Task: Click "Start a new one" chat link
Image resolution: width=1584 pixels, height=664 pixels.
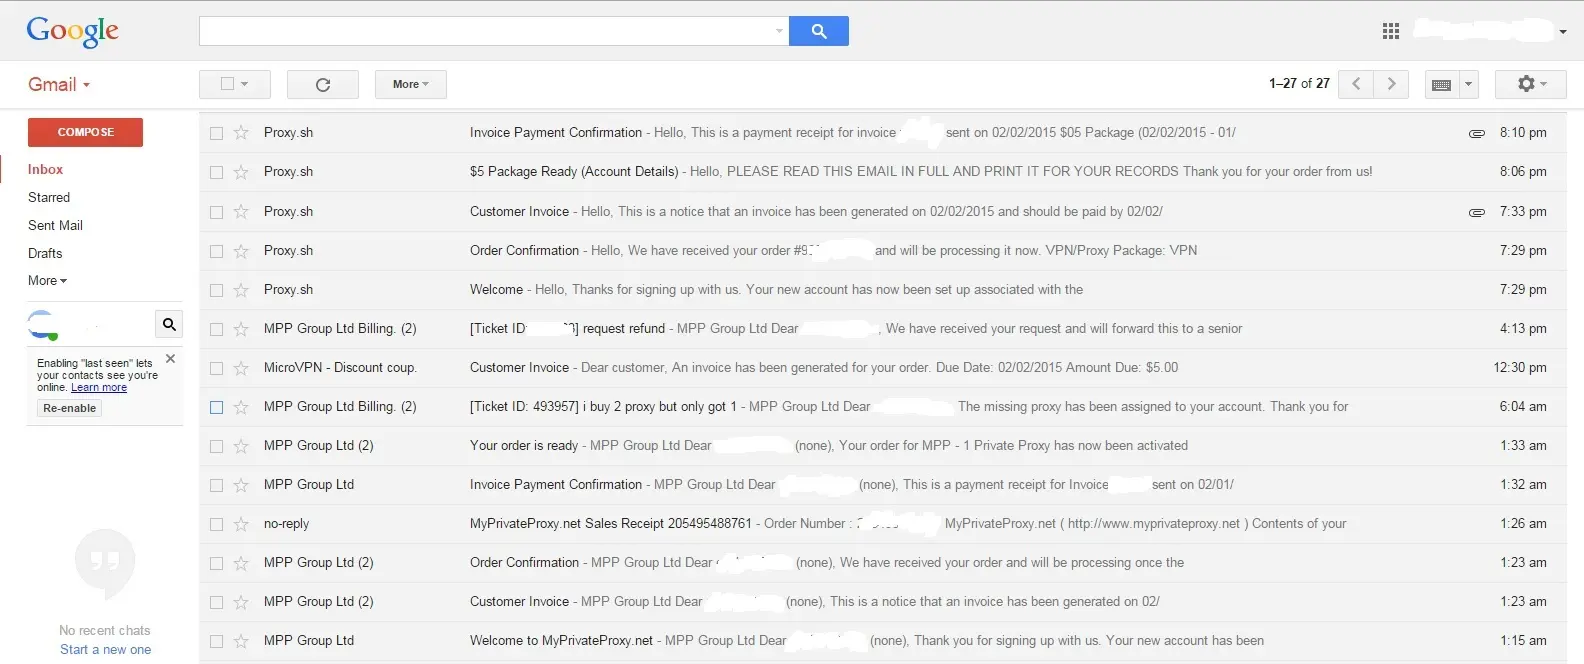Action: tap(105, 650)
